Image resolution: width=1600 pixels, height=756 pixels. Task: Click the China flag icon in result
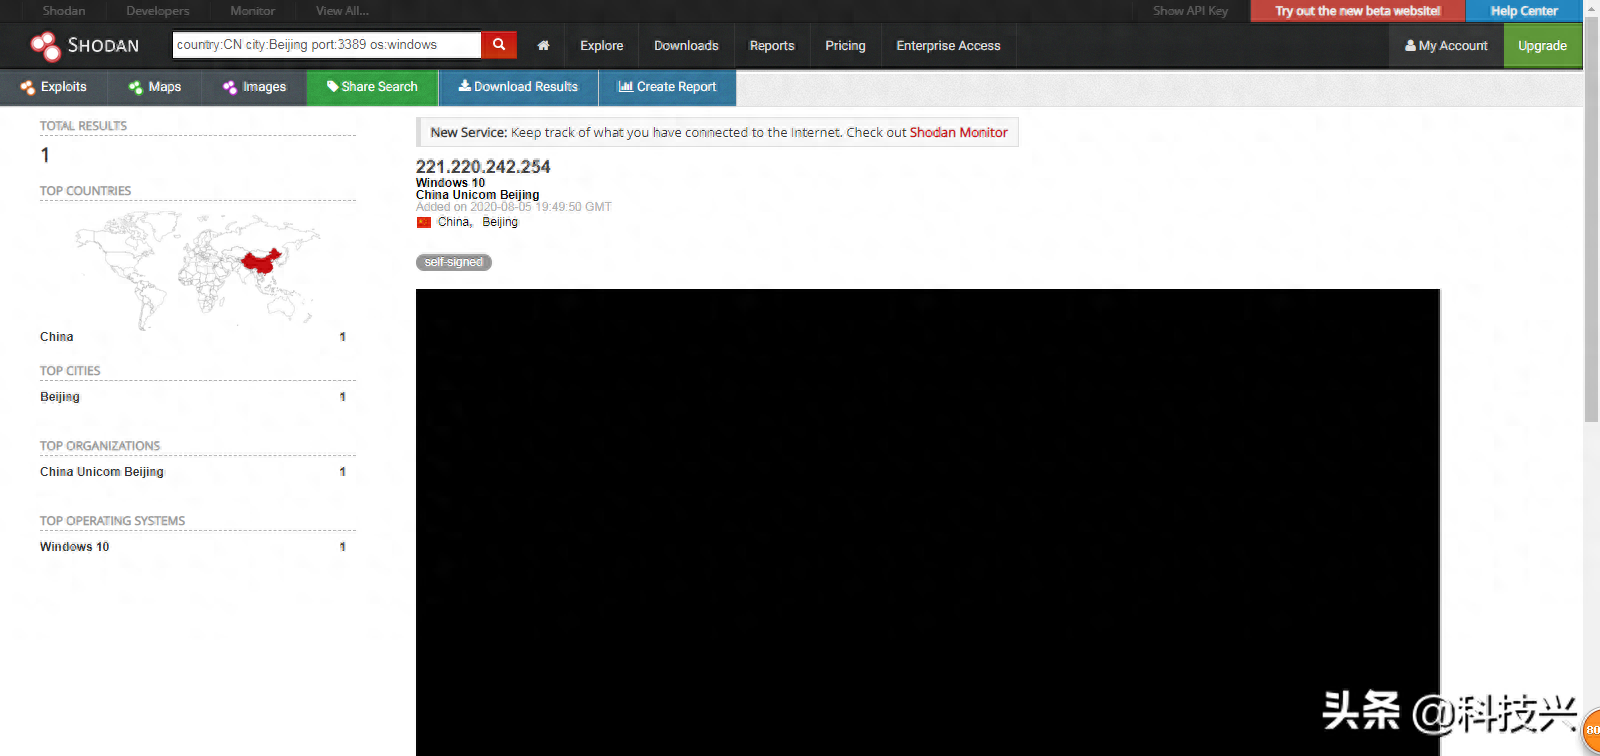pos(424,222)
